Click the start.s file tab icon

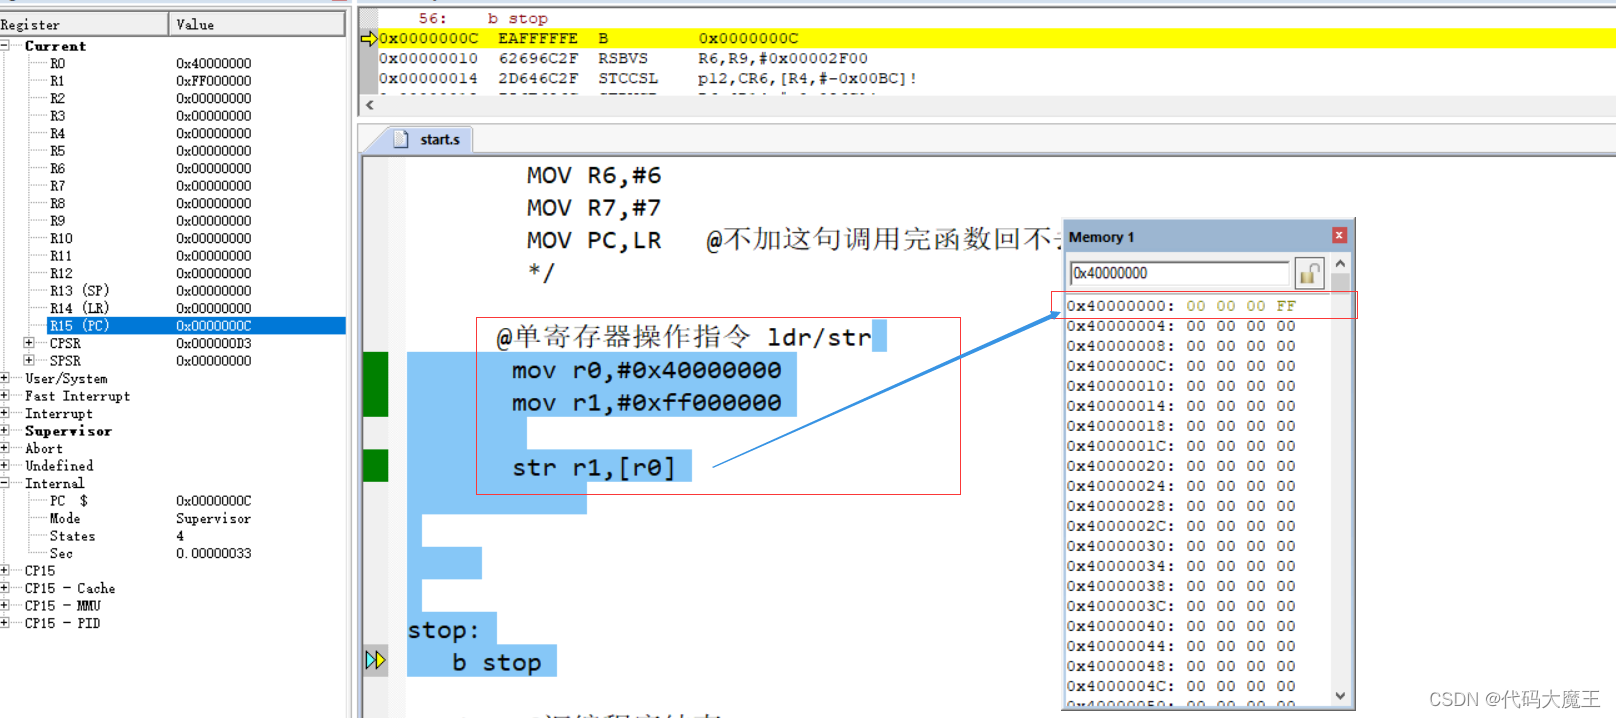[401, 140]
